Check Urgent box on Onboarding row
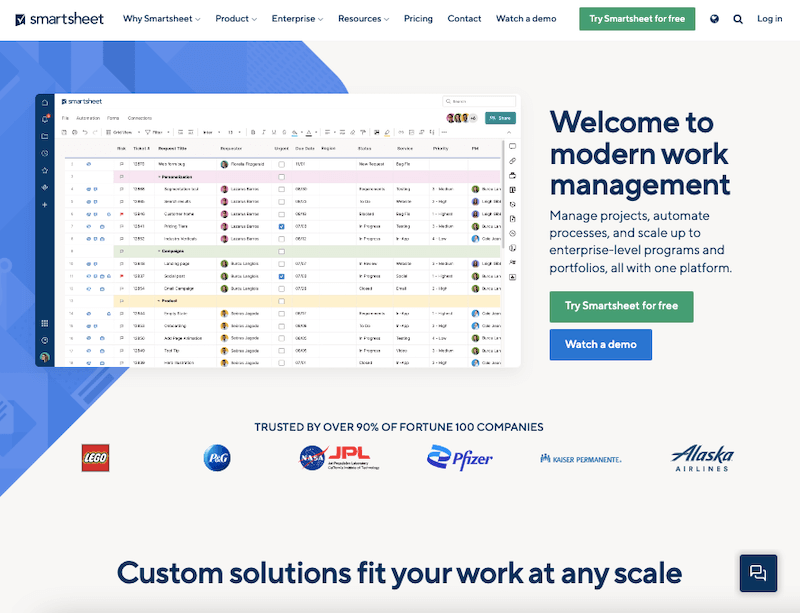The width and height of the screenshot is (800, 613). pyautogui.click(x=281, y=326)
